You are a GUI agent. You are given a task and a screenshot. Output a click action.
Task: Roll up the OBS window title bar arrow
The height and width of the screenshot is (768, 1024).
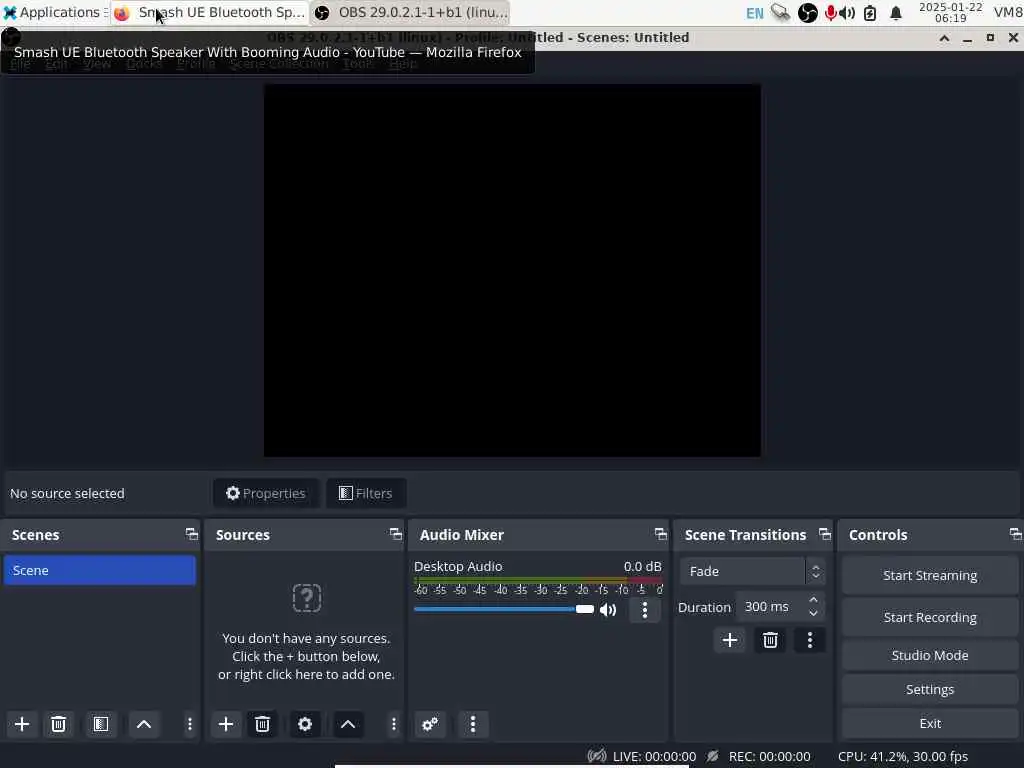click(944, 38)
